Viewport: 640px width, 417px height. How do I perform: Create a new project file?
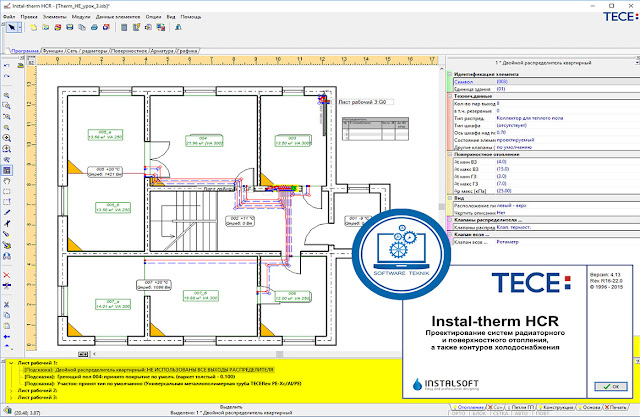pyautogui.click(x=33, y=27)
